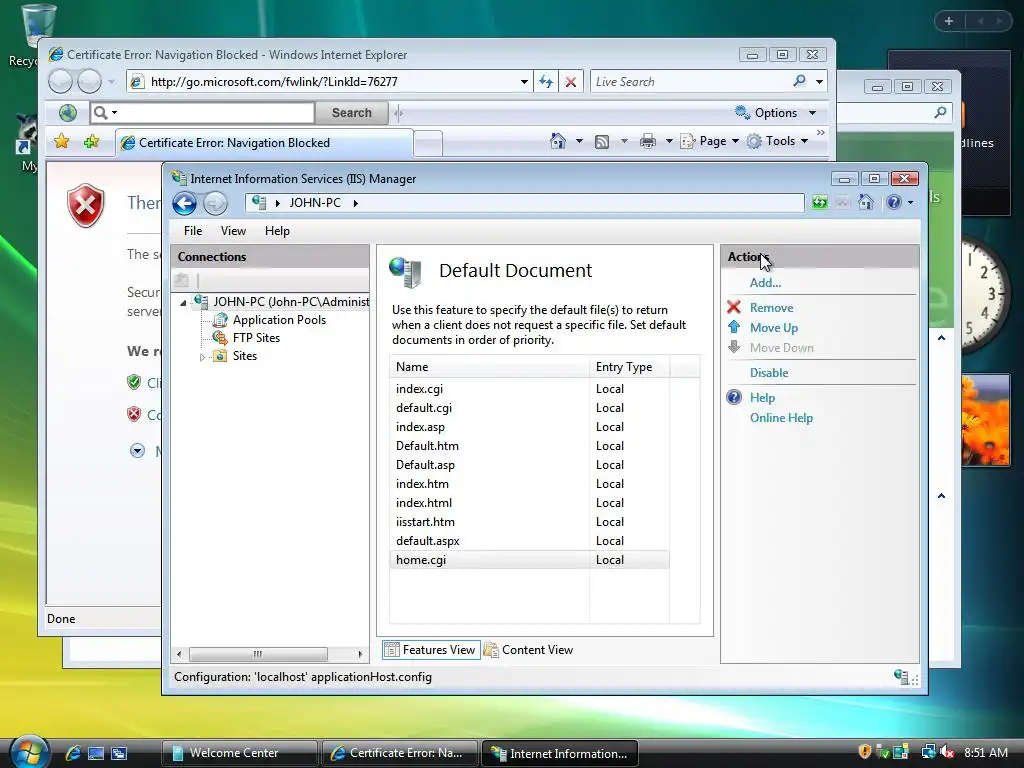Click the Search button in IE toolbar

coord(351,113)
